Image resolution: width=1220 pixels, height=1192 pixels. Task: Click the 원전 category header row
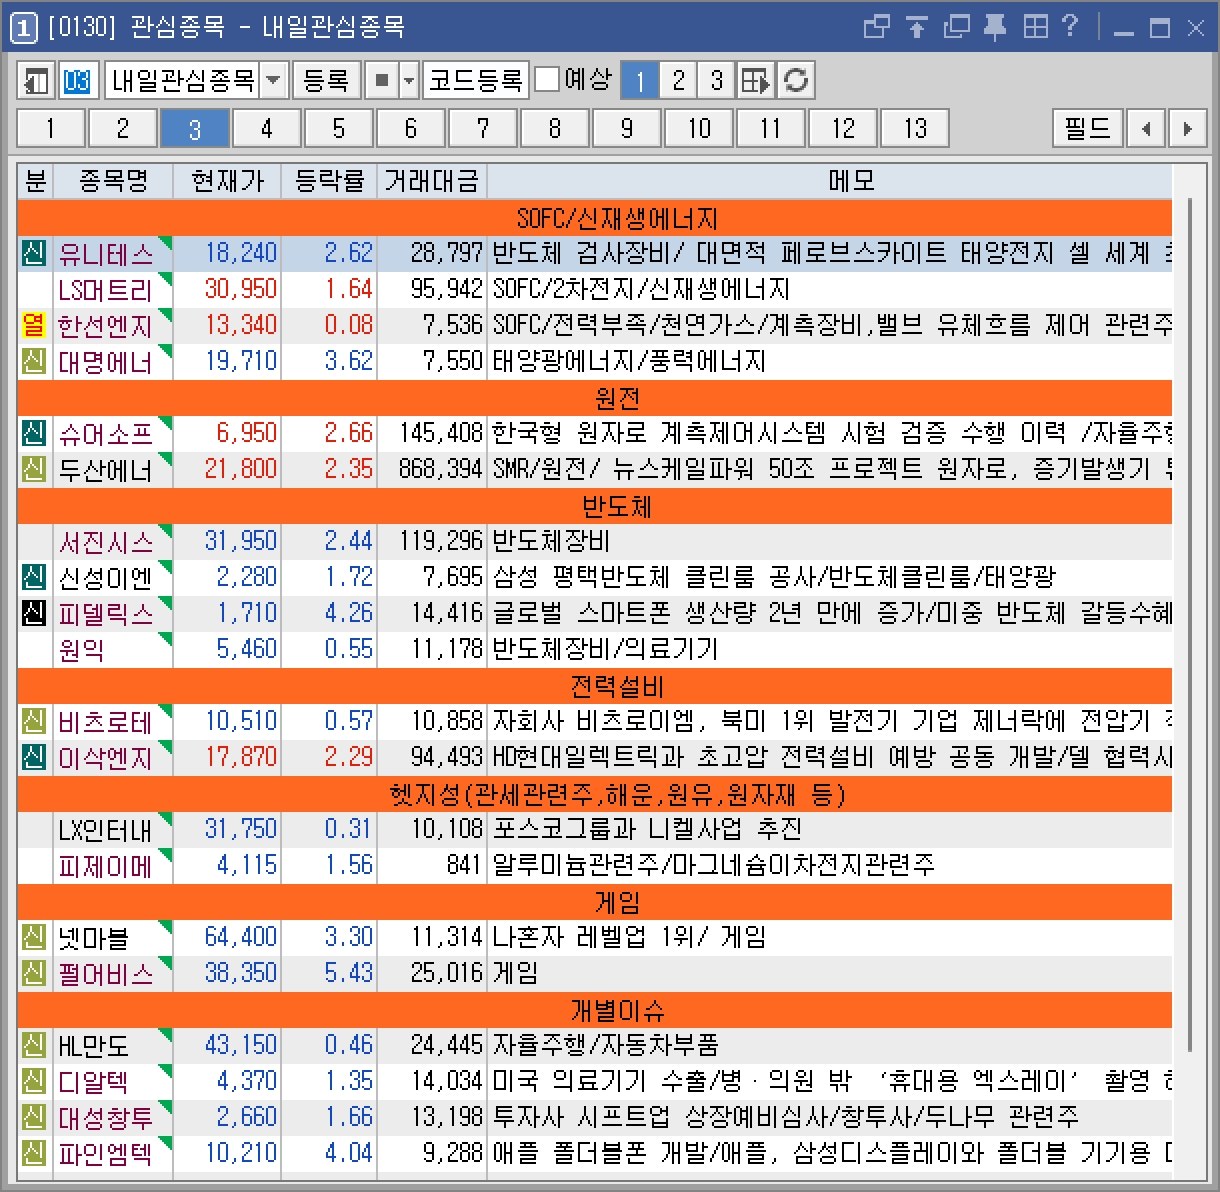pyautogui.click(x=594, y=397)
